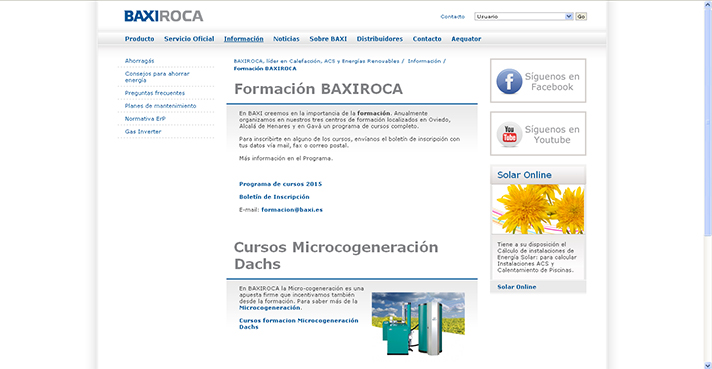
Task: Click the Solar Online heading
Action: pyautogui.click(x=524, y=175)
